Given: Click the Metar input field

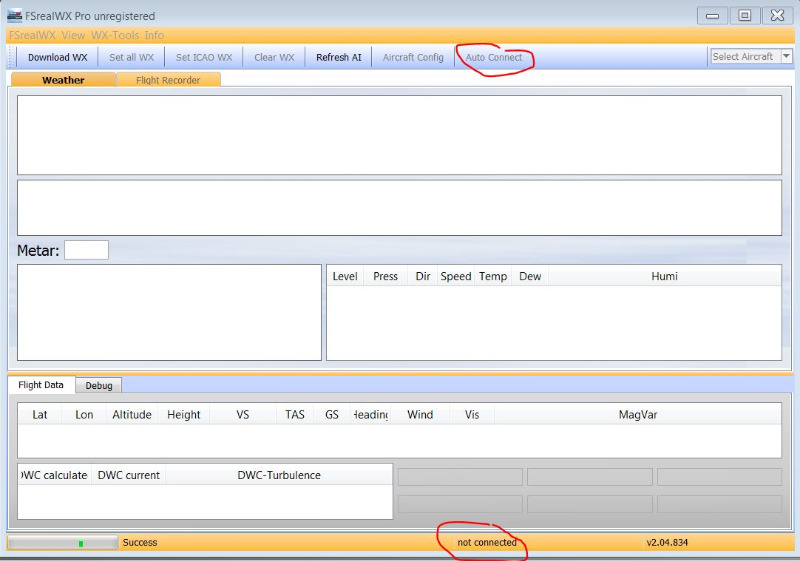Looking at the screenshot, I should (x=86, y=250).
